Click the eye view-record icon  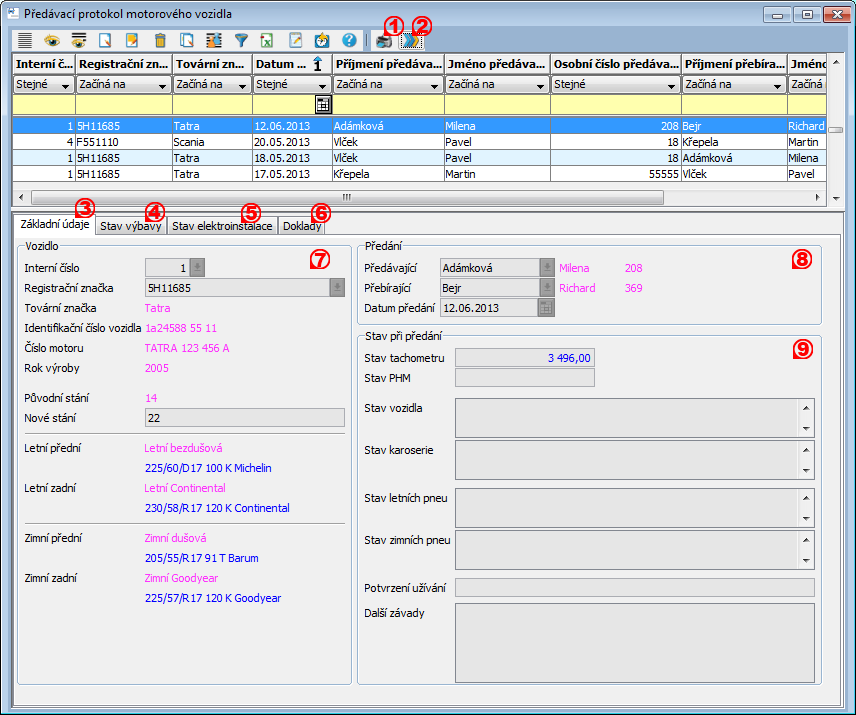pos(52,41)
